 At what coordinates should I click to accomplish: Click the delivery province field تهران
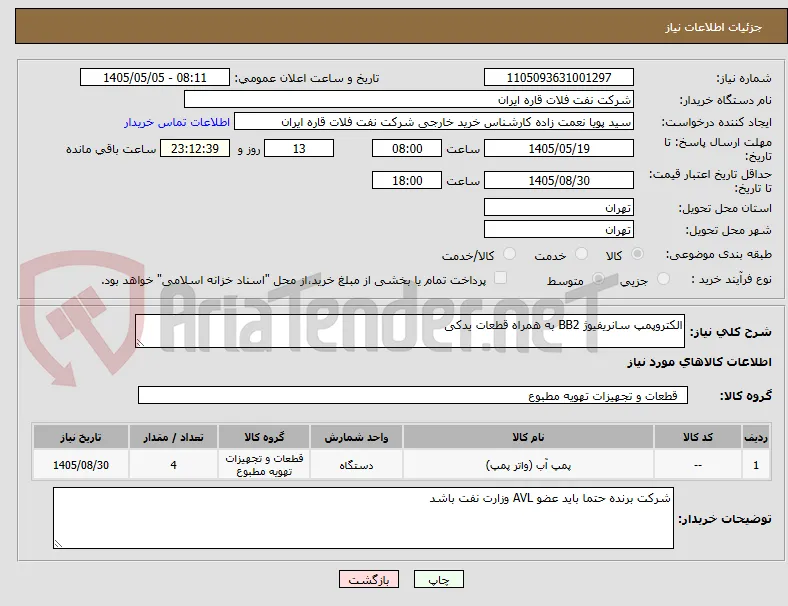click(x=559, y=208)
